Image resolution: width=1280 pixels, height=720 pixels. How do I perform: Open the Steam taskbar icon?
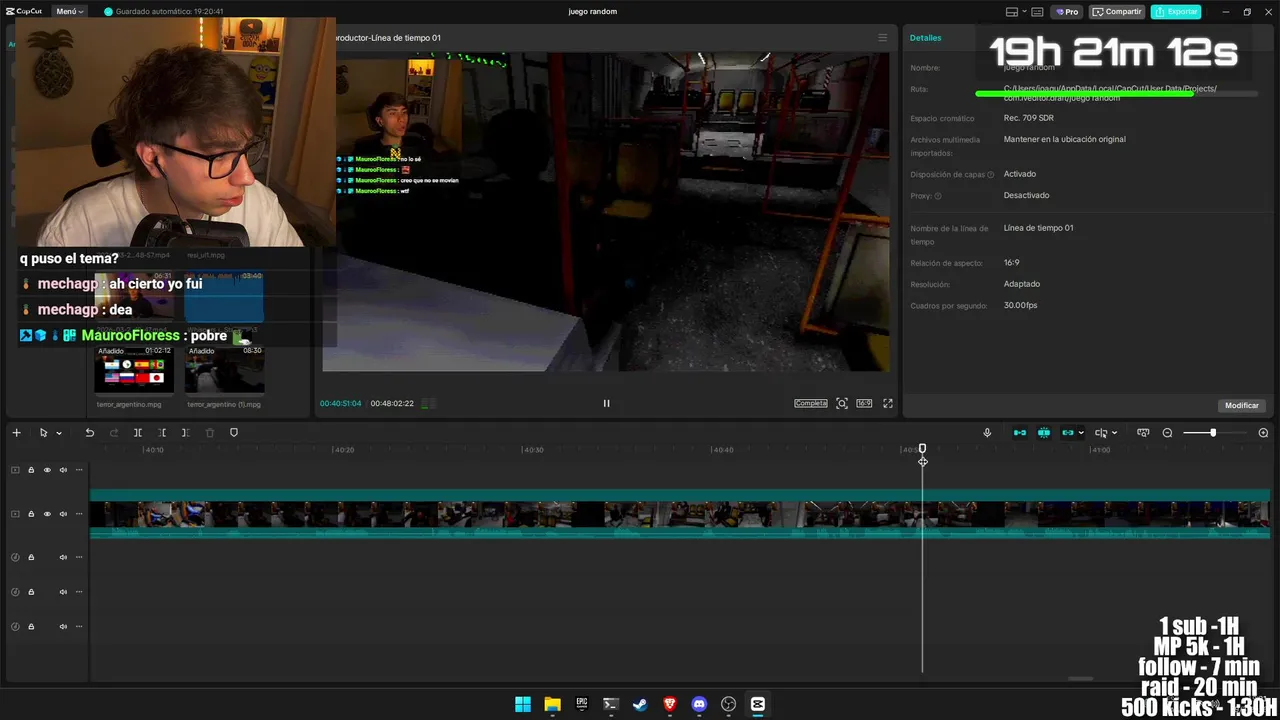(640, 704)
